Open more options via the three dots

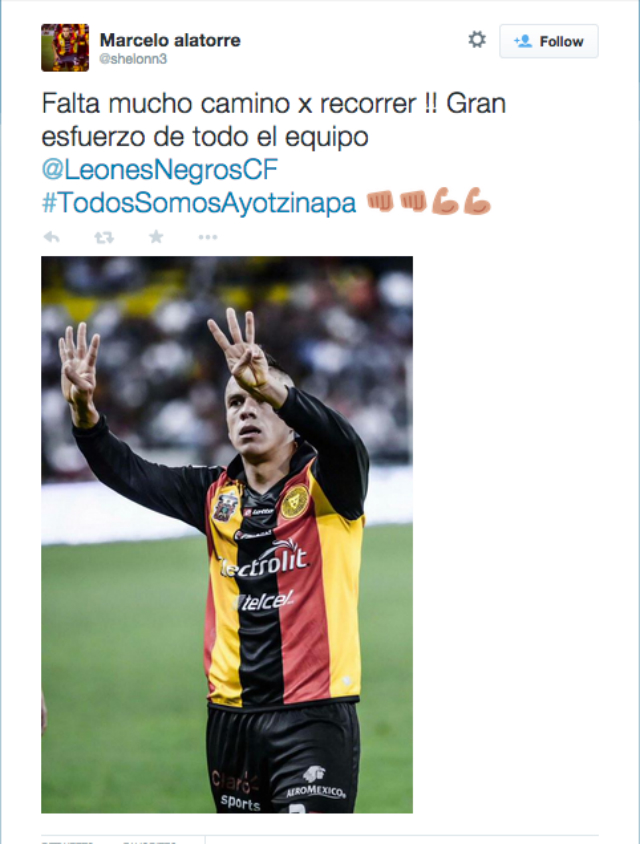(208, 237)
